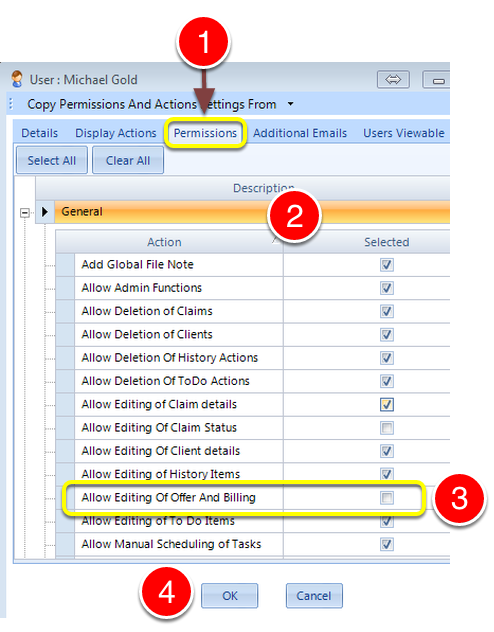Collapse the General group tree node
Viewport: 494px width, 632px height.
[x=25, y=212]
